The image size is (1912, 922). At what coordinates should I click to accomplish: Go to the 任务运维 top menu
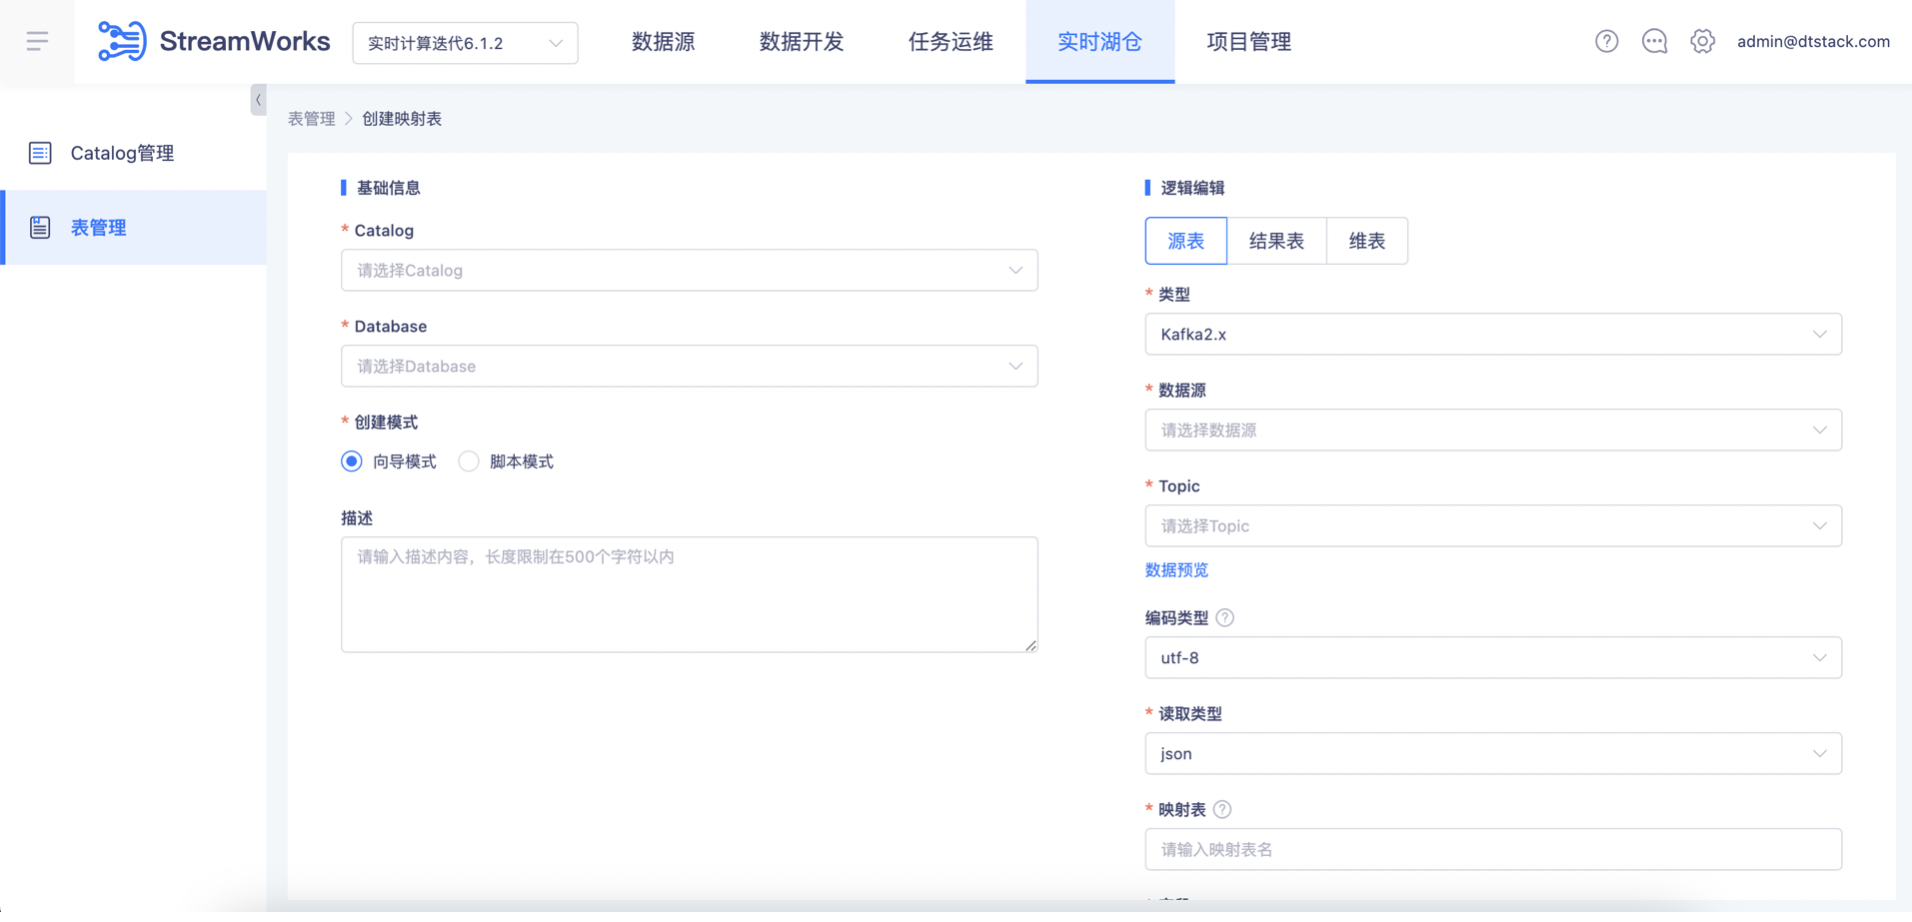[x=950, y=41]
